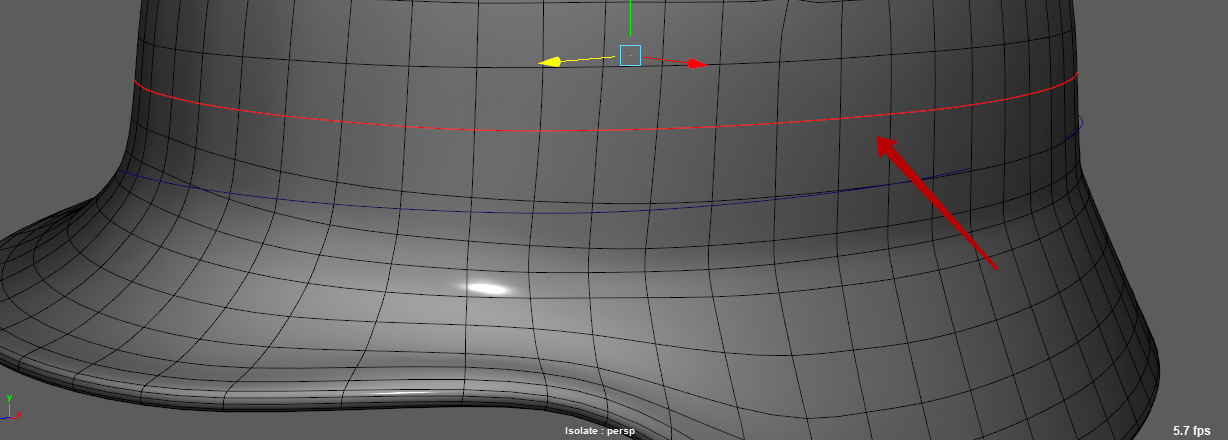The width and height of the screenshot is (1228, 440).
Task: Click the 5.7 fps frame rate readout
Action: click(1192, 431)
